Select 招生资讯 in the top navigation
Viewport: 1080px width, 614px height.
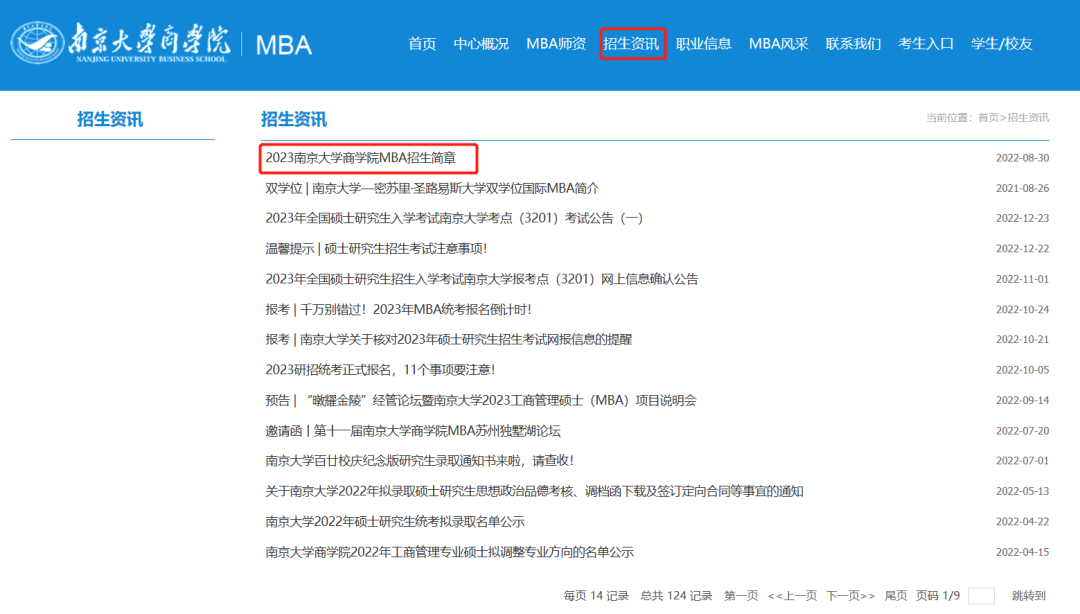coord(631,44)
